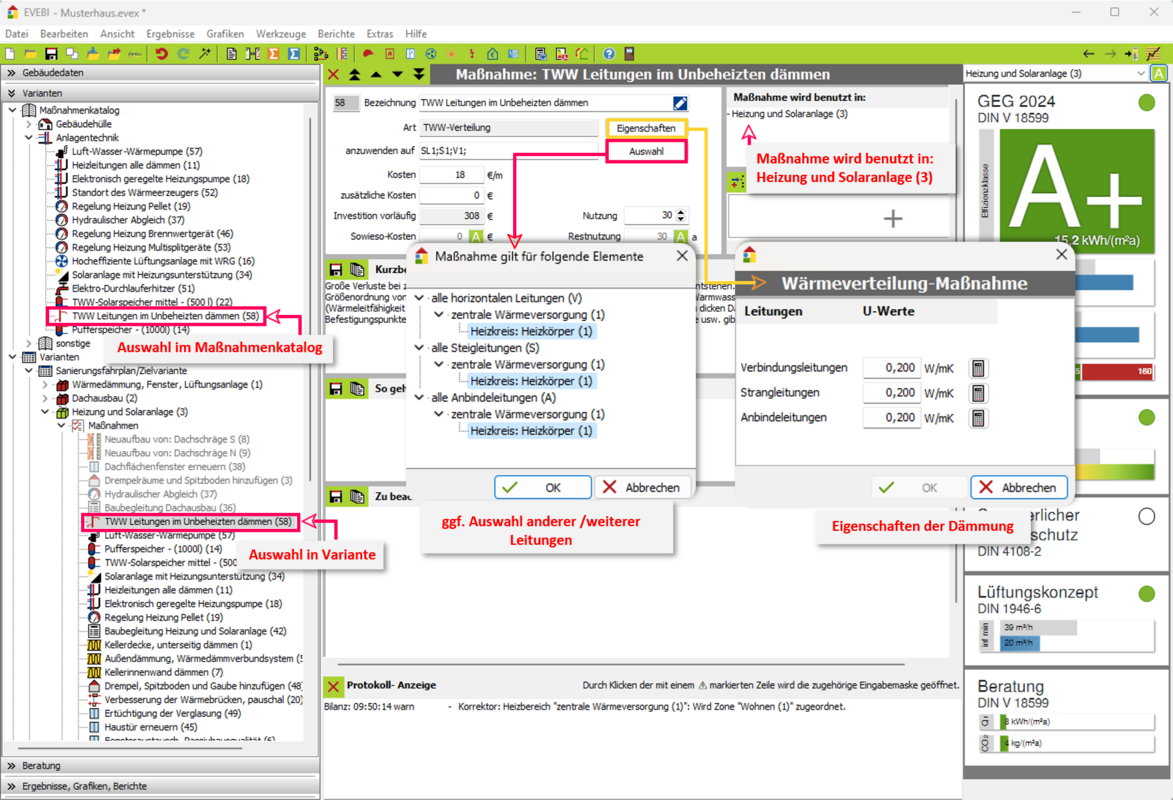
Task: Click the double-up arrow navigation icon
Action: [x=355, y=74]
